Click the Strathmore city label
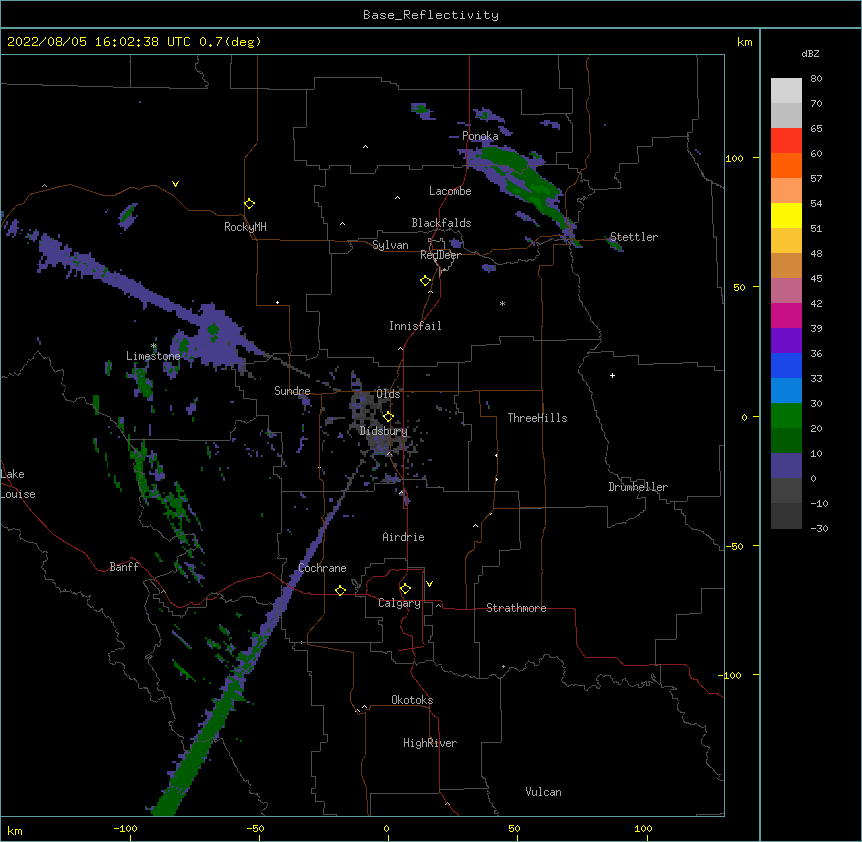Viewport: 862px width, 842px height. click(516, 608)
